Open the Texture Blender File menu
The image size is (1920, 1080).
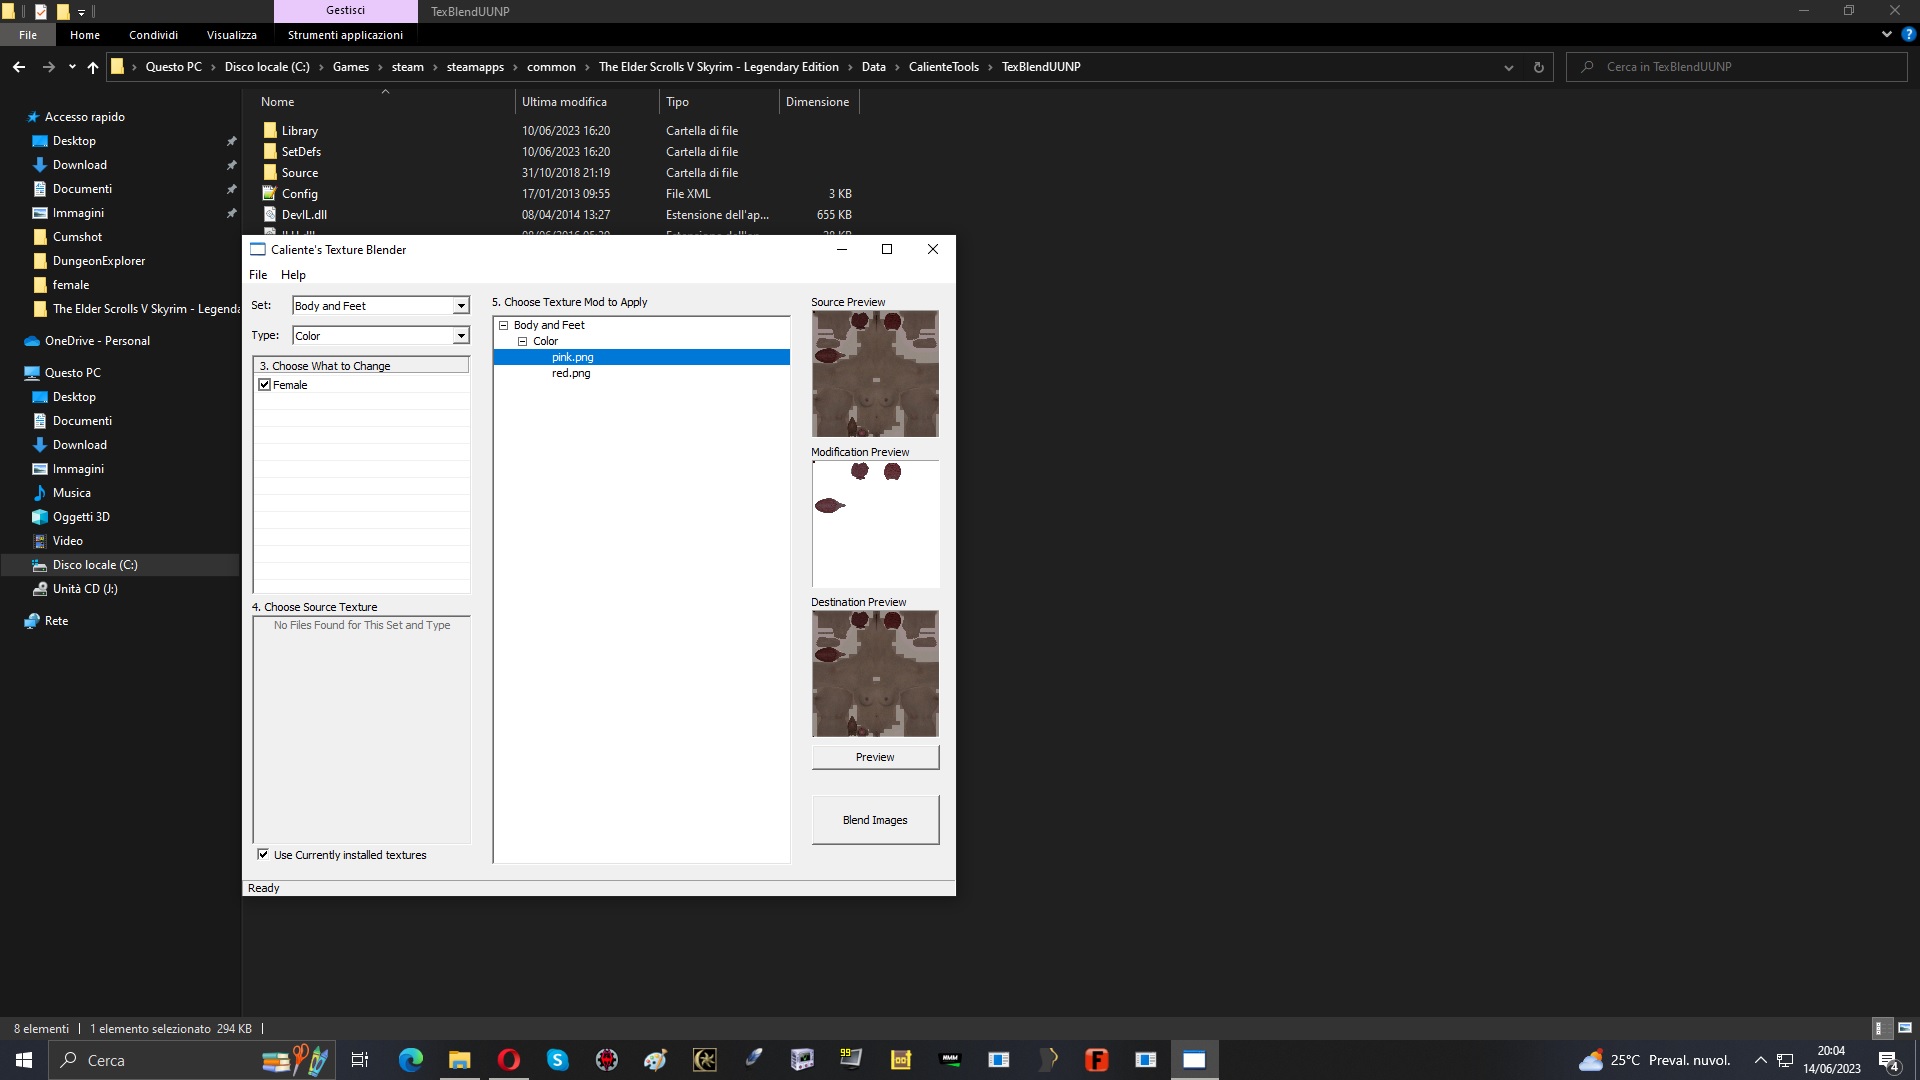click(x=258, y=275)
